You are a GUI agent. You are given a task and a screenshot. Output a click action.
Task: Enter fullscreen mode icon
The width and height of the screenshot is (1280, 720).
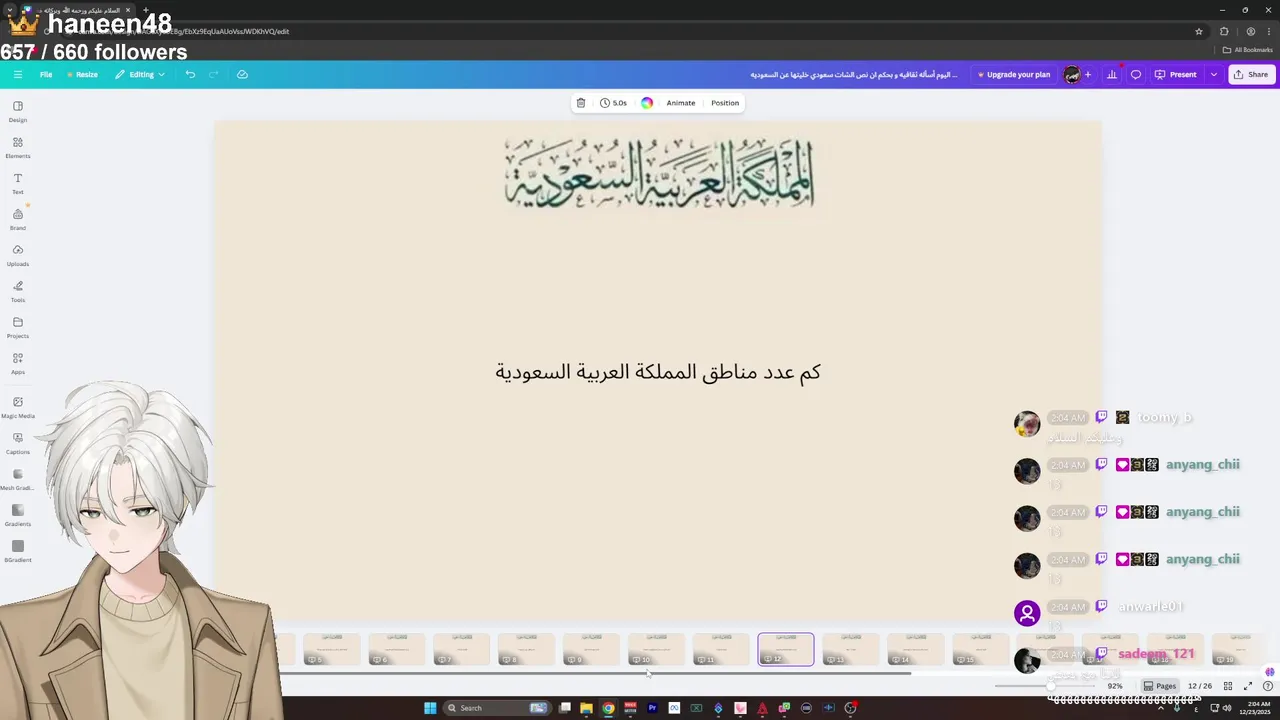pyautogui.click(x=1248, y=686)
